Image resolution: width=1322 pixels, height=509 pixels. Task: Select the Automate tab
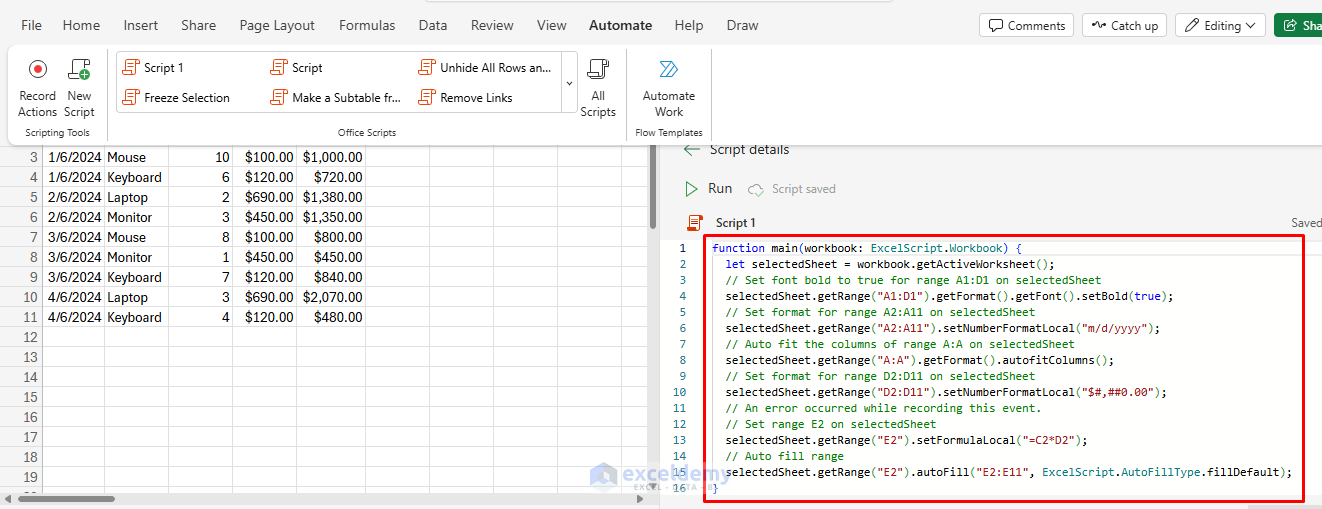(620, 25)
